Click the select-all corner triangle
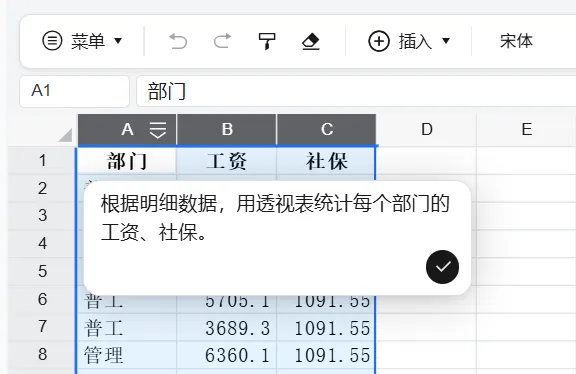The image size is (576, 374). pyautogui.click(x=65, y=134)
